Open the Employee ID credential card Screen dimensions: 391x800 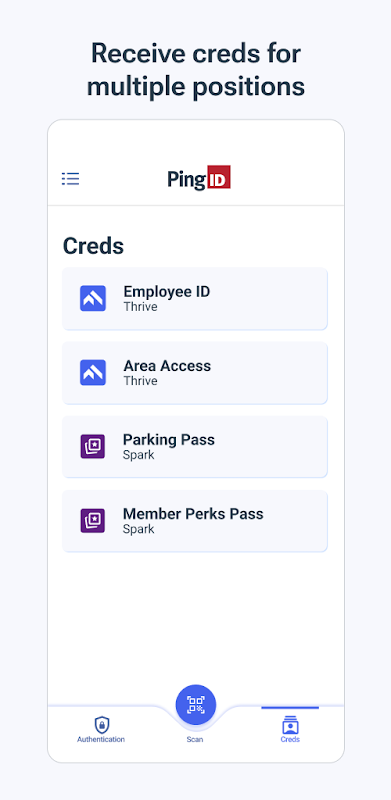point(195,298)
